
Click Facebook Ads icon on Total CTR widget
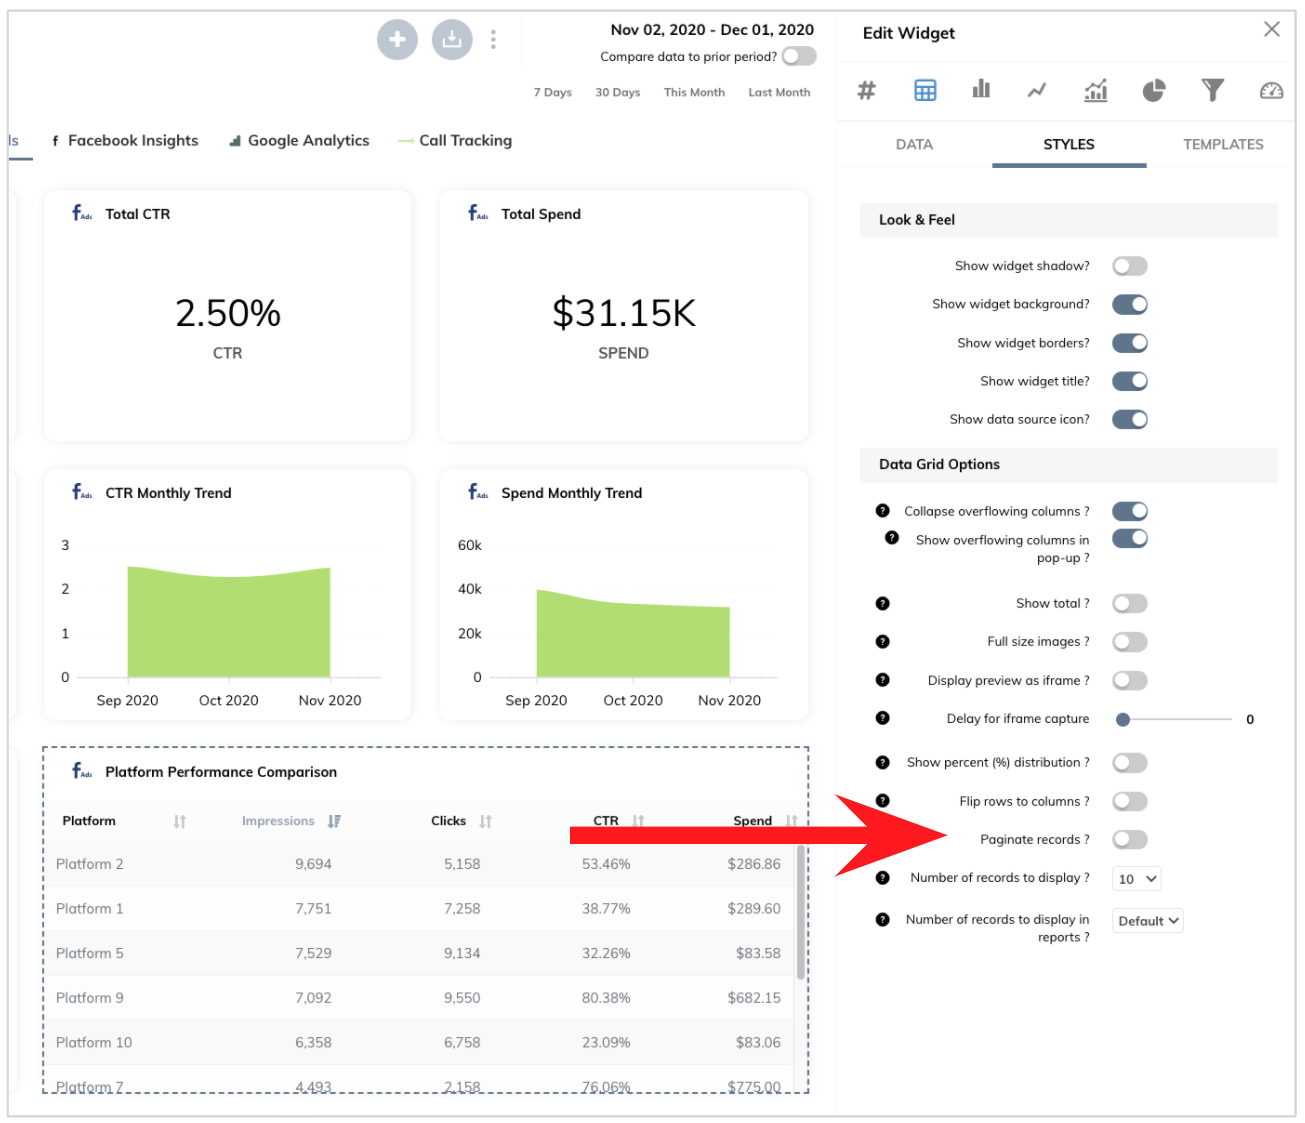pos(81,213)
